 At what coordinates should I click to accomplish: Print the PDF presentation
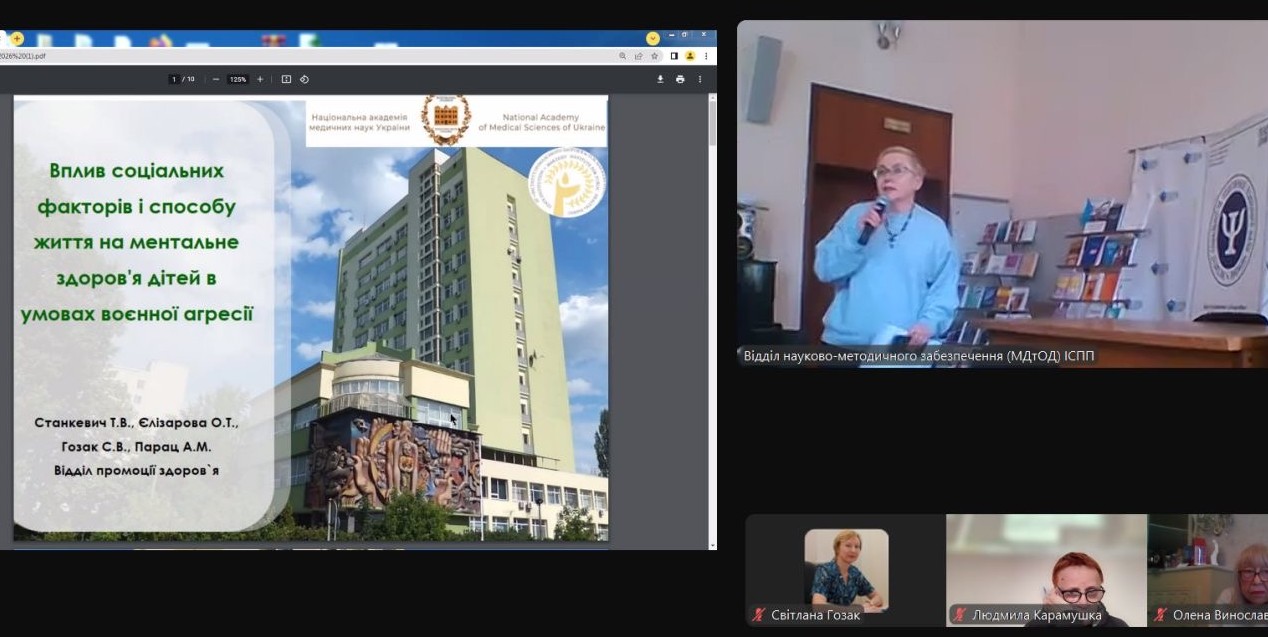point(680,79)
